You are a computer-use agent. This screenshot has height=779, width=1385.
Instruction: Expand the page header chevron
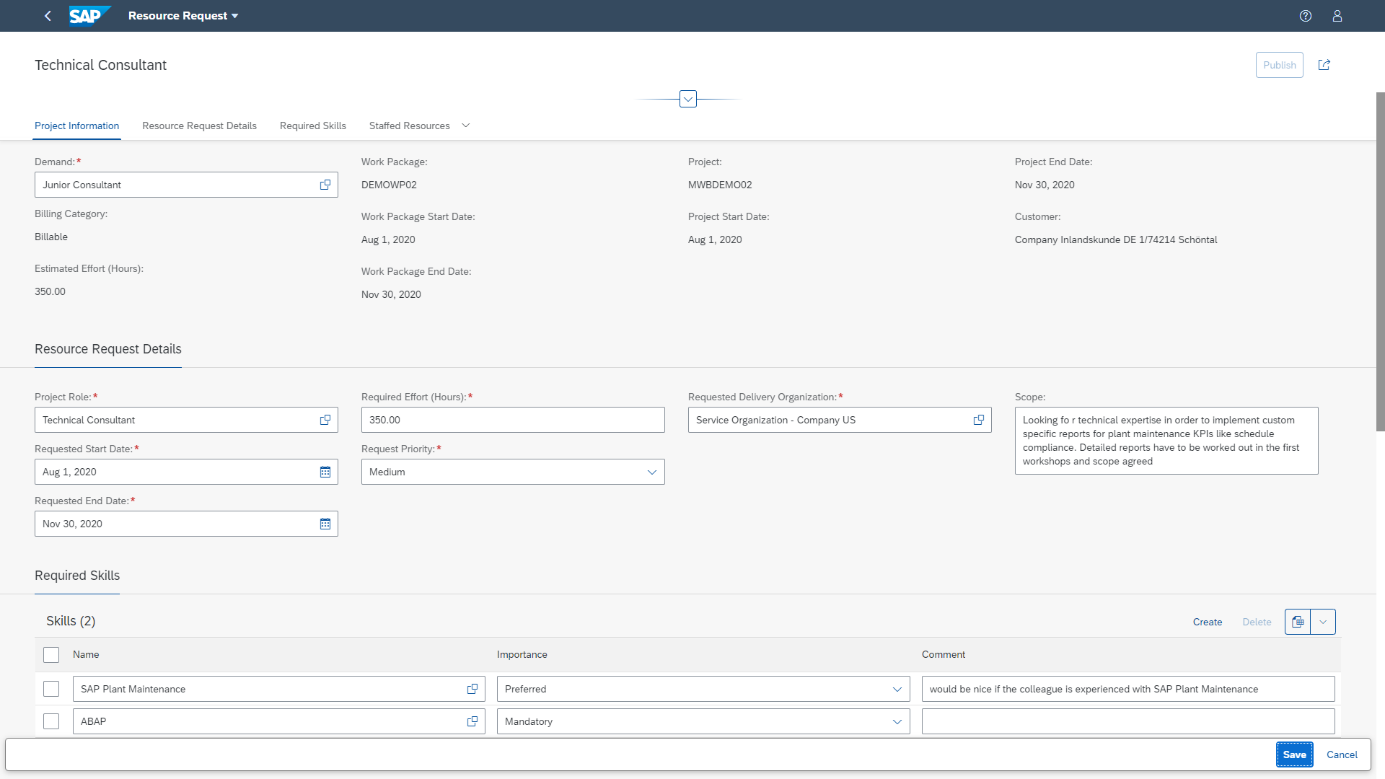(688, 99)
